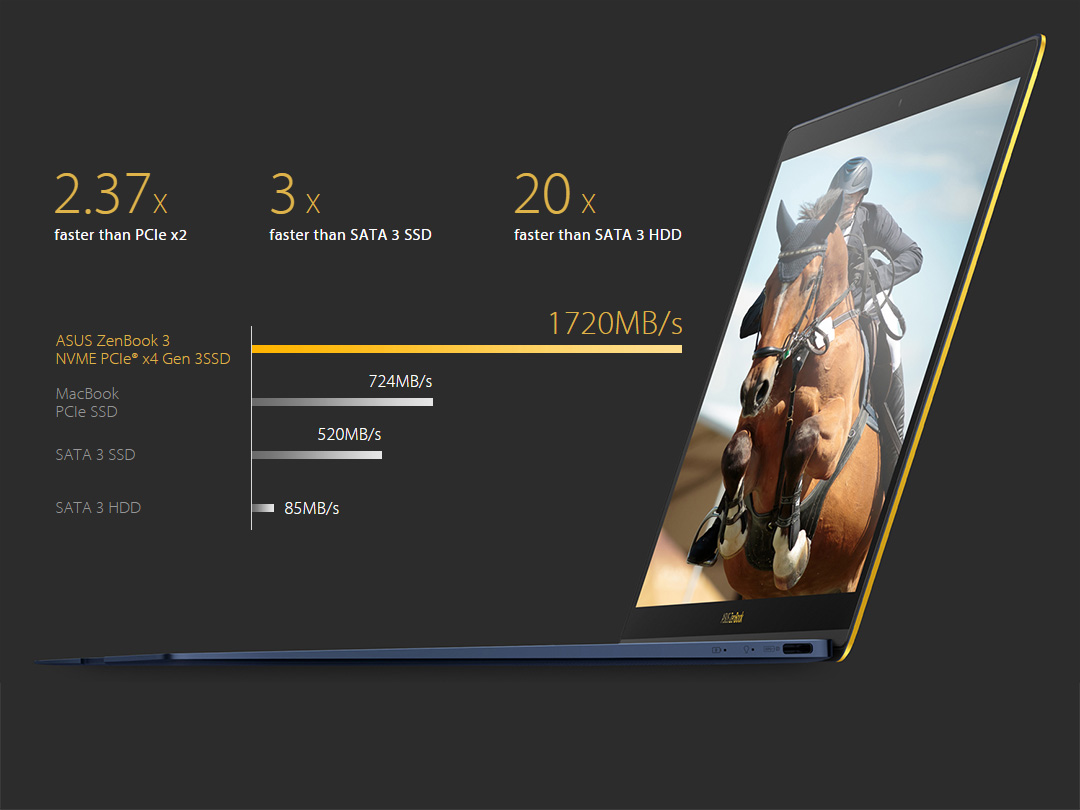The height and width of the screenshot is (810, 1080).
Task: Click the USB-C port on the laptop edge
Action: [x=798, y=649]
